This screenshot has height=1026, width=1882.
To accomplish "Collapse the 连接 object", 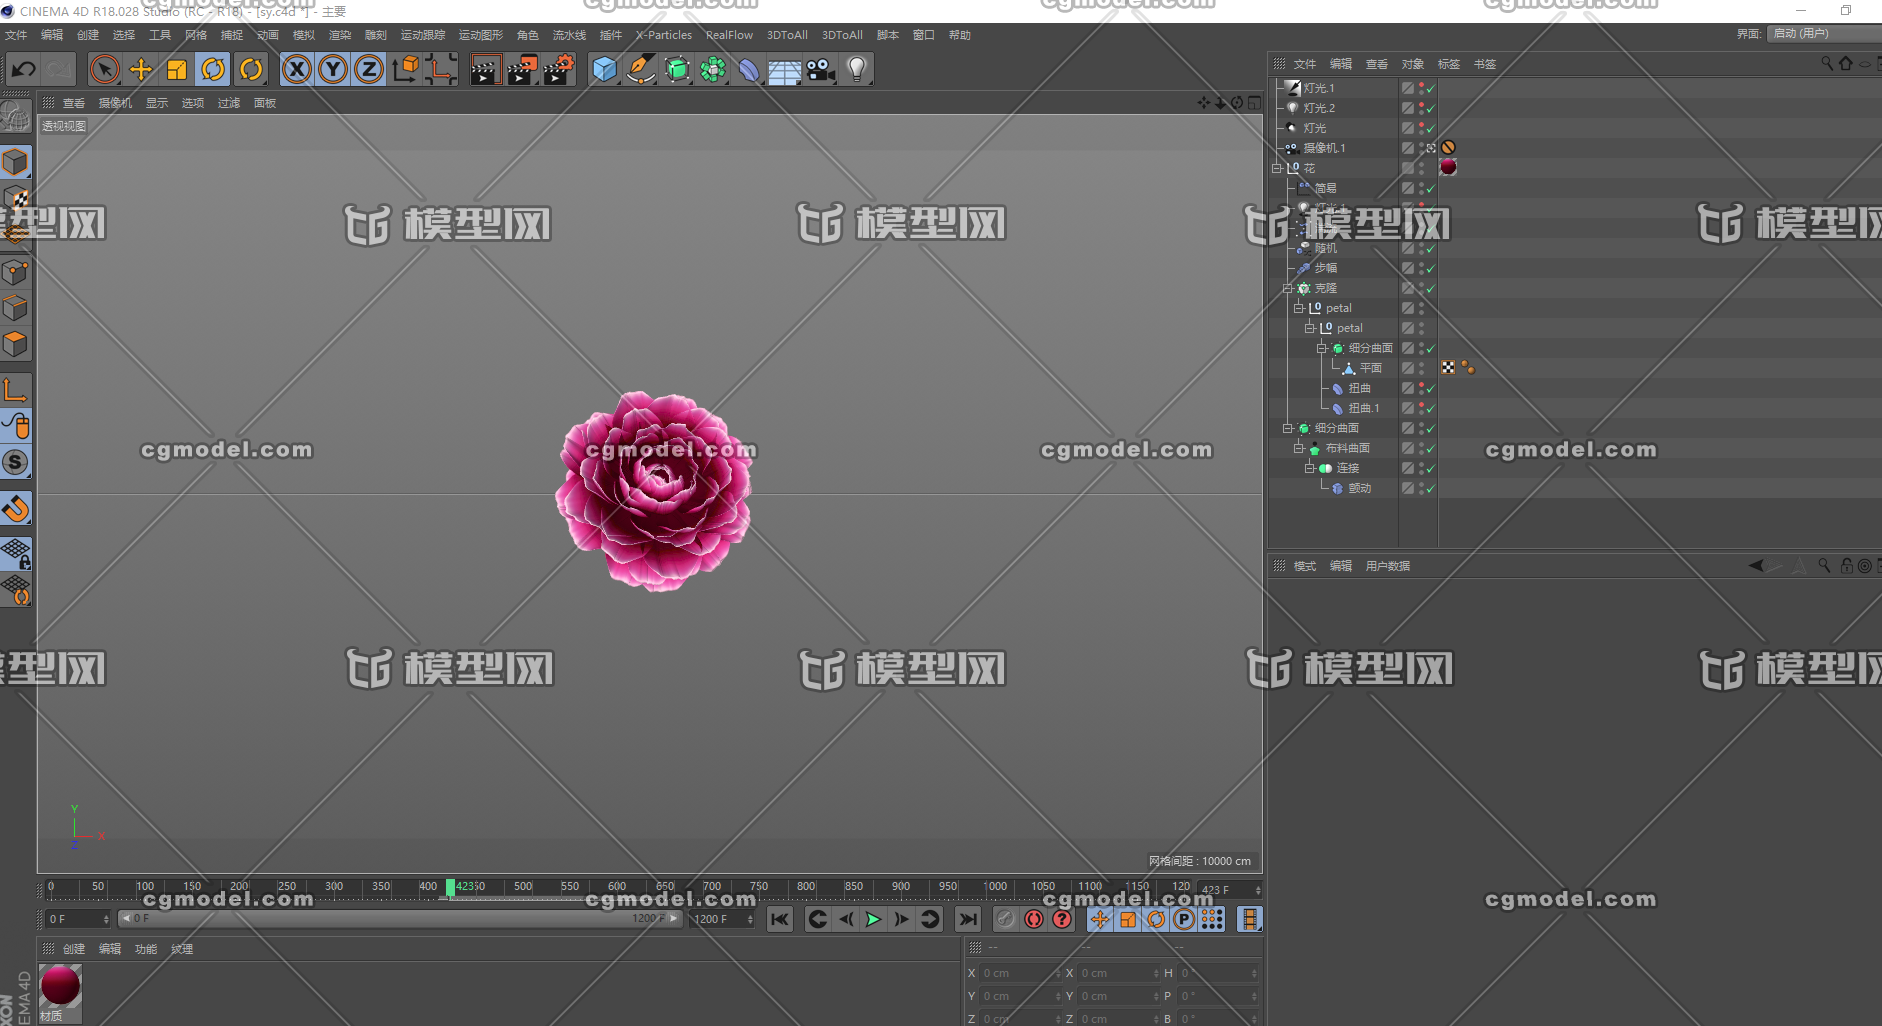I will [1310, 468].
